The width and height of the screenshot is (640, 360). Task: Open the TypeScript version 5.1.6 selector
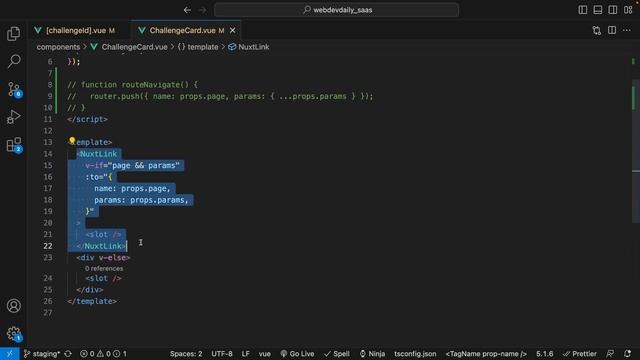544,354
